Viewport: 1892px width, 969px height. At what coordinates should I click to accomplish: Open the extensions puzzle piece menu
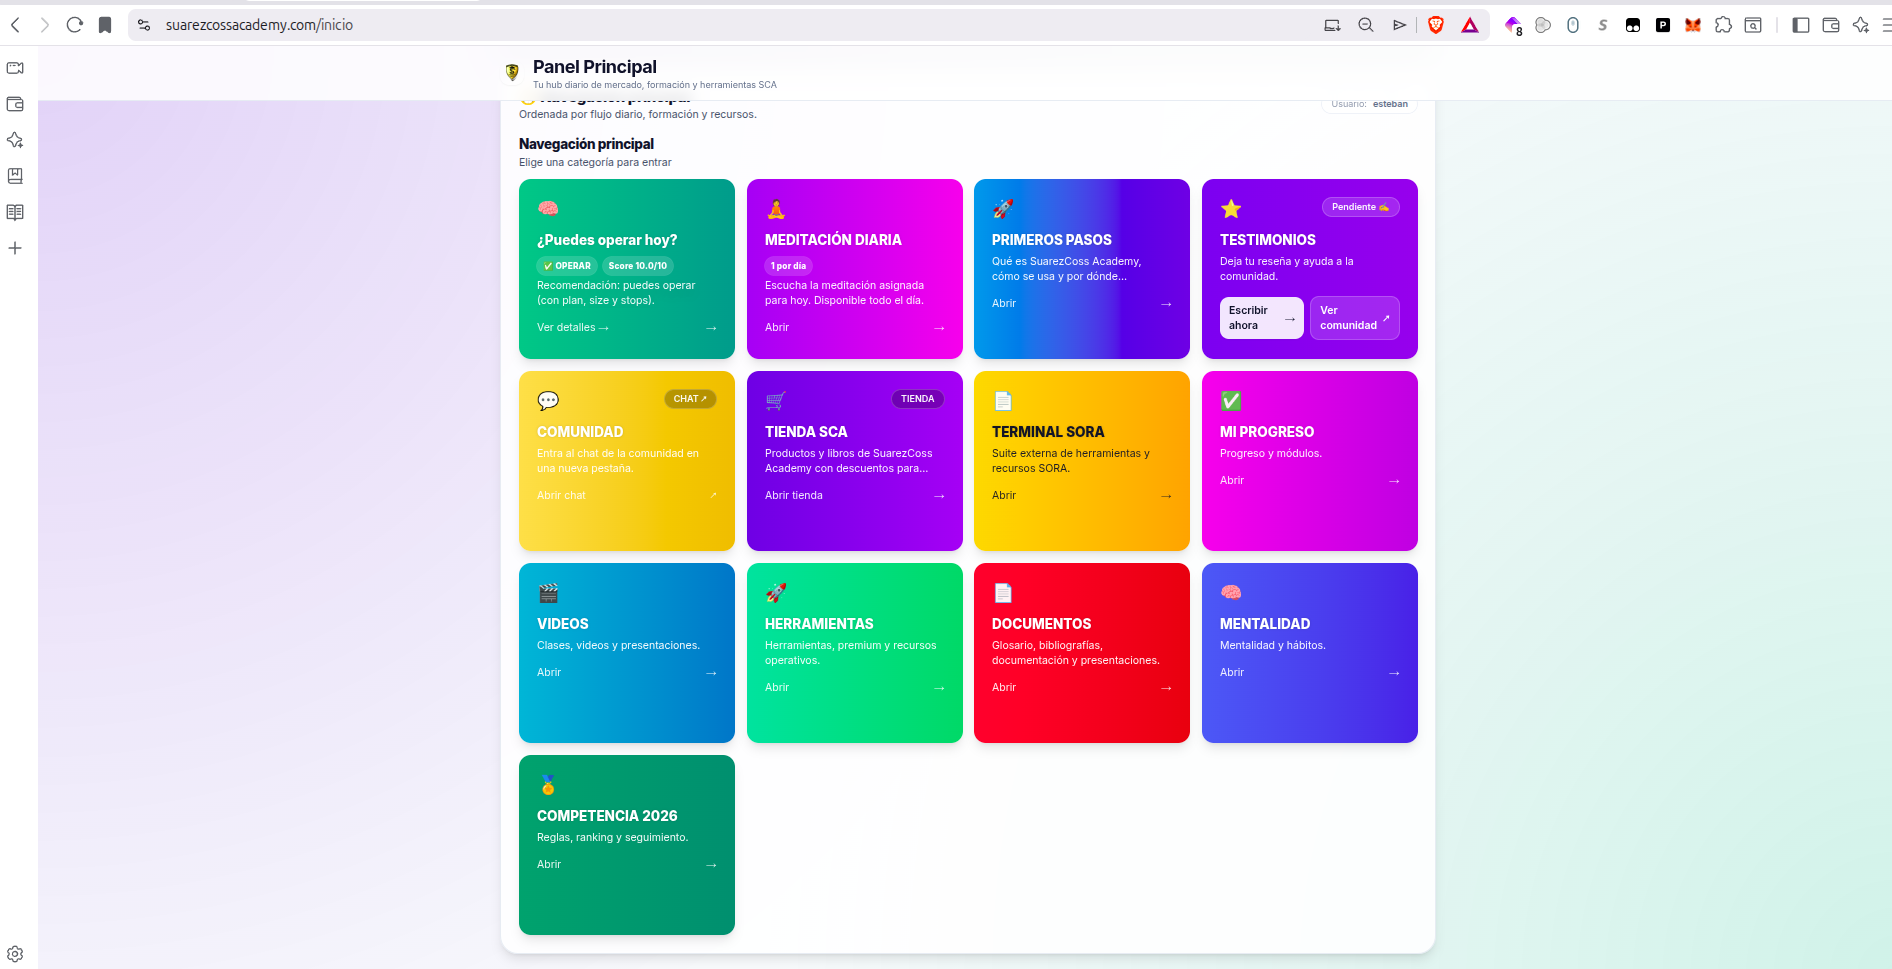point(1723,25)
